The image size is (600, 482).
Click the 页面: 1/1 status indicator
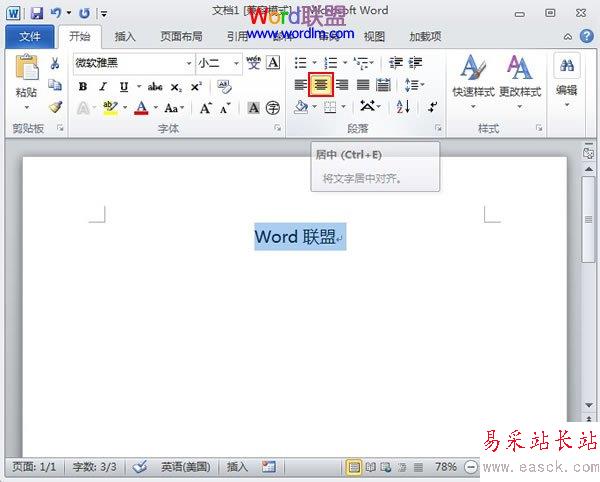(34, 467)
